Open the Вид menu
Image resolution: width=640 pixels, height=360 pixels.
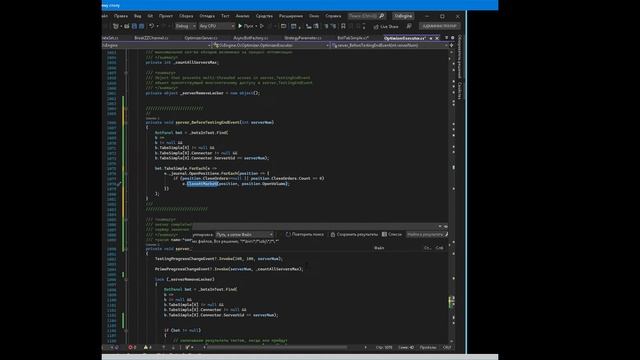pyautogui.click(x=138, y=16)
